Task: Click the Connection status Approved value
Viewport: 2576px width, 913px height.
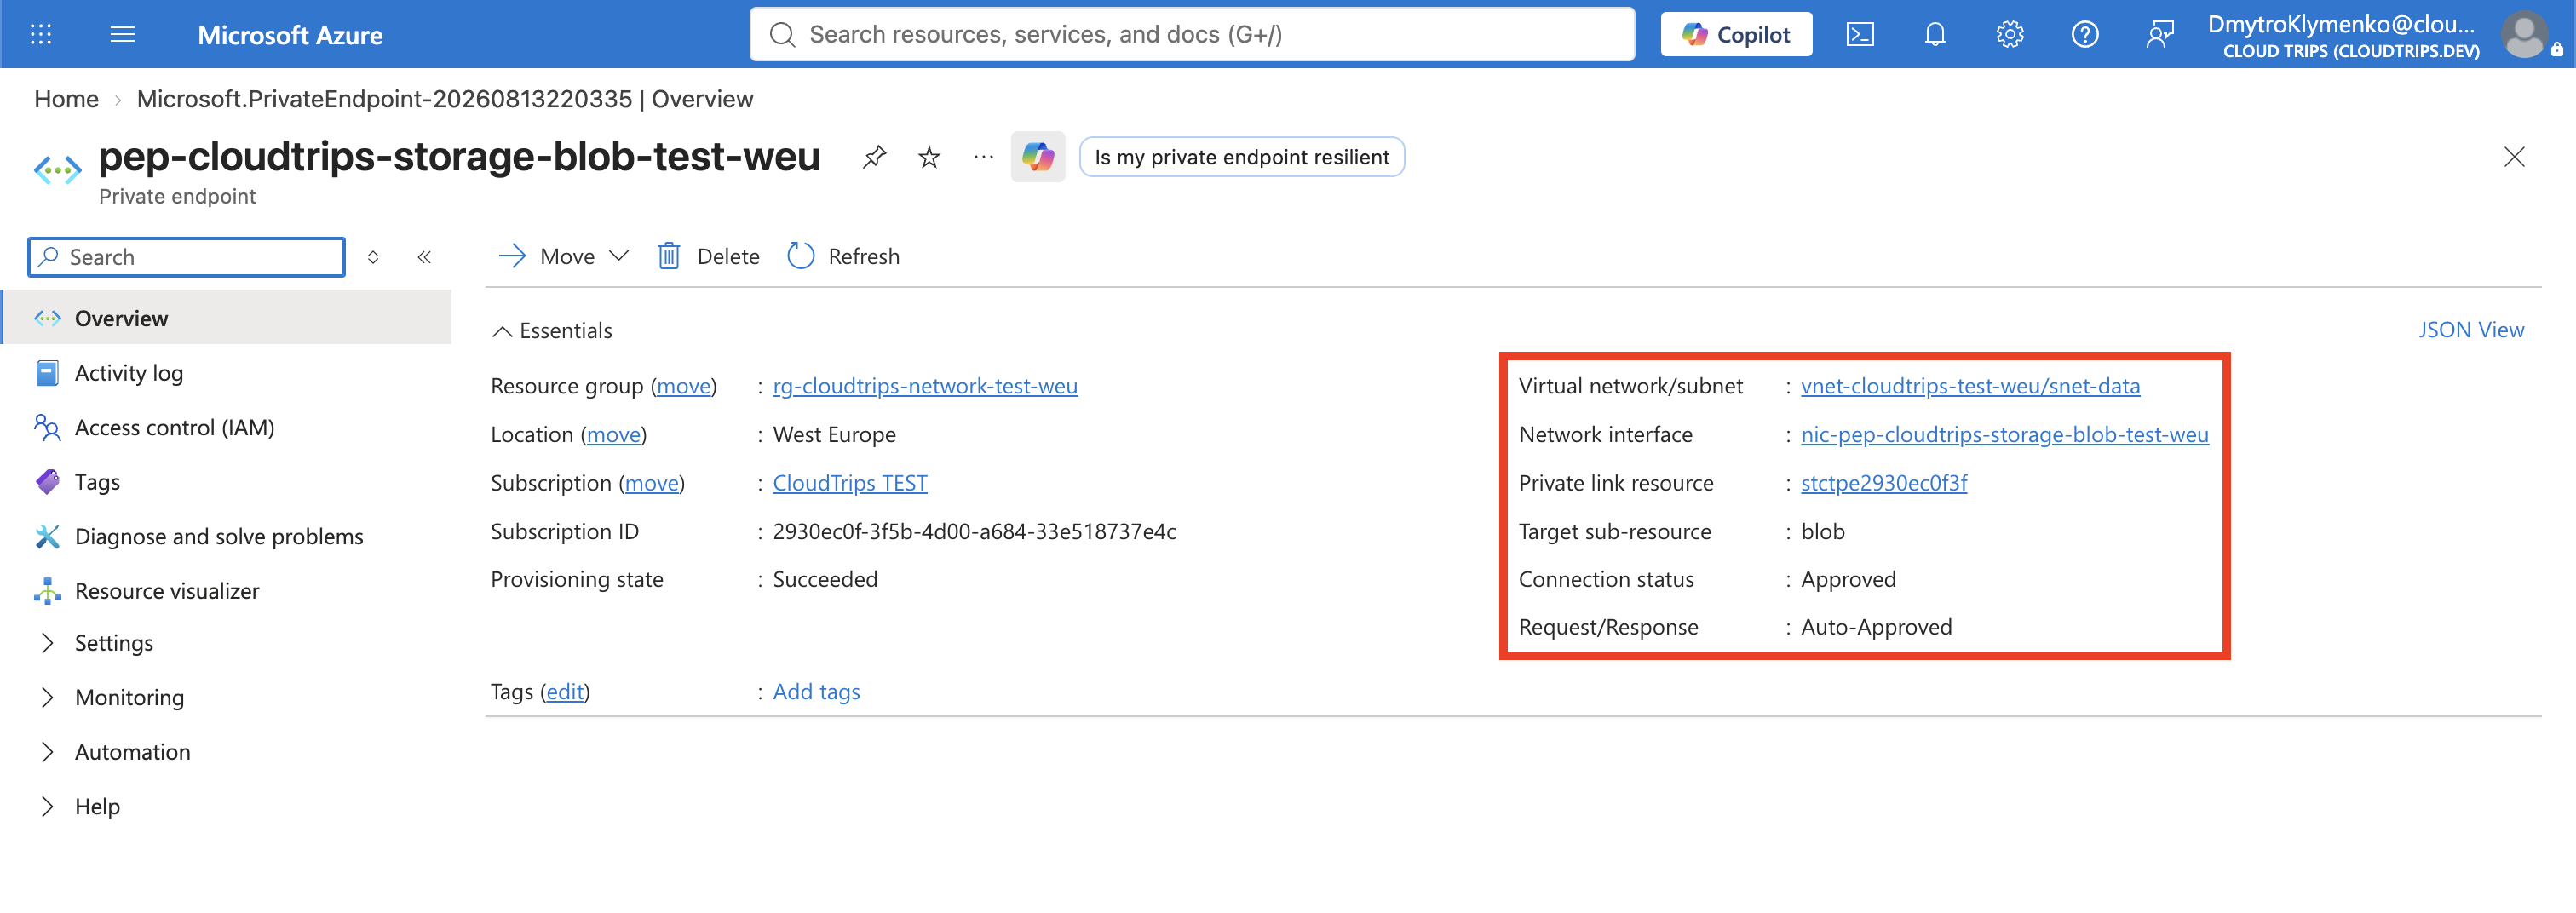Action: (1848, 580)
